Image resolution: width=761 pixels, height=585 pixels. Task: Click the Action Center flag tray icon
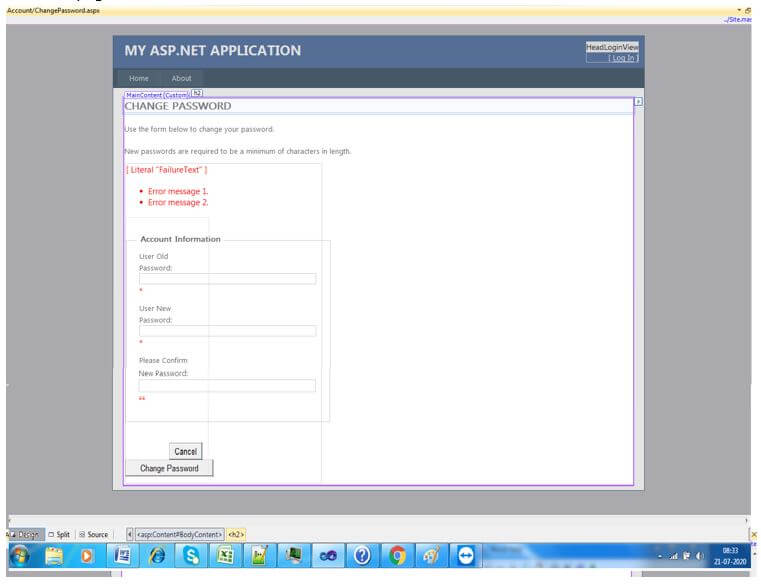point(687,556)
